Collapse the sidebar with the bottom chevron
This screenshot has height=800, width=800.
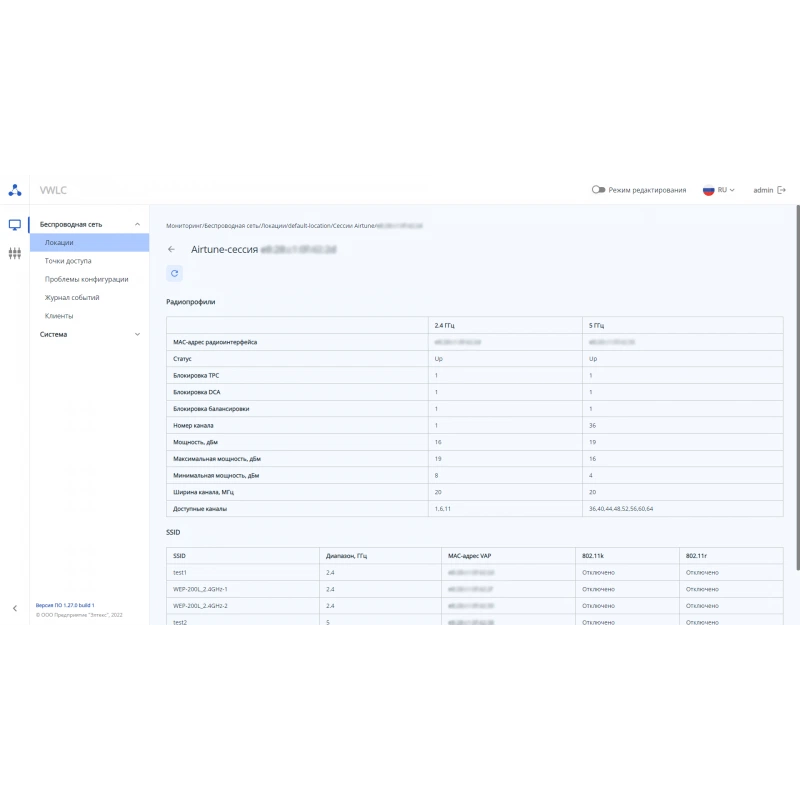coord(15,608)
